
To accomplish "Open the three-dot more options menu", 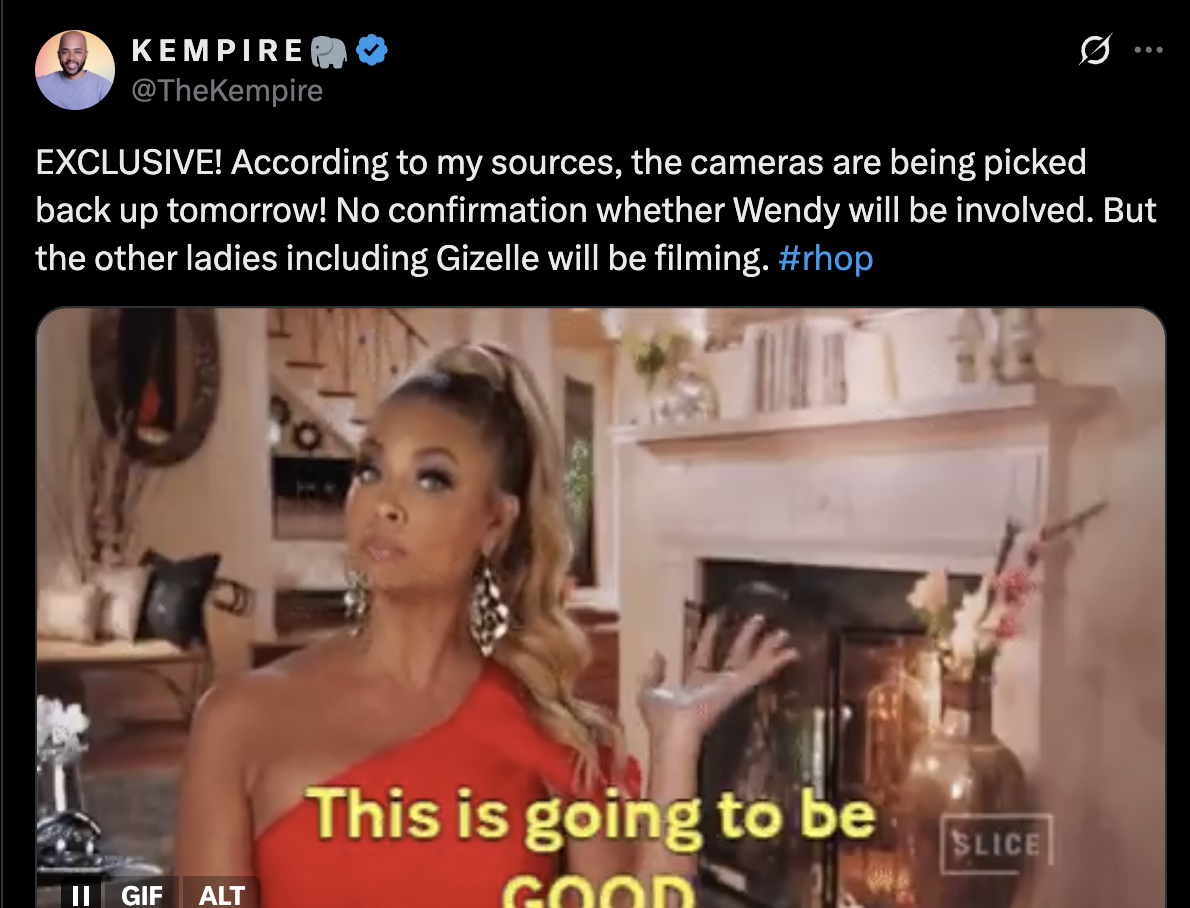I will pyautogui.click(x=1148, y=50).
